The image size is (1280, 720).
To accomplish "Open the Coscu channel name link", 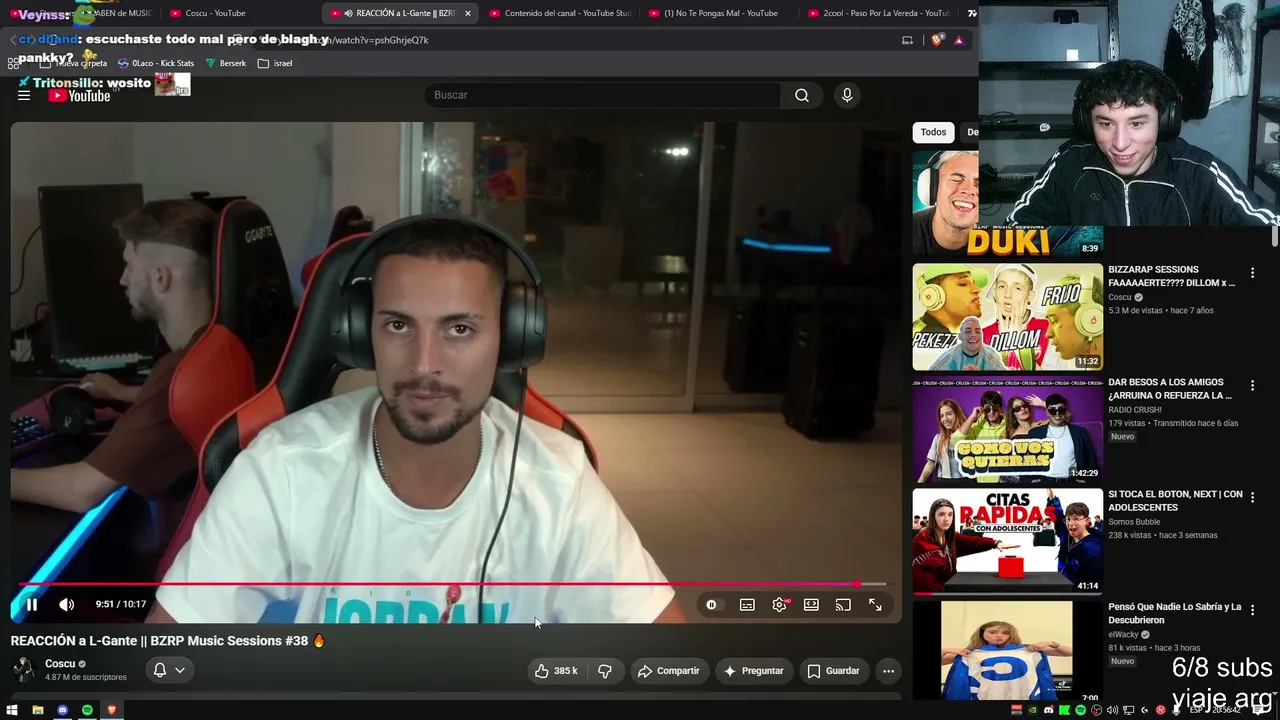I will click(60, 664).
